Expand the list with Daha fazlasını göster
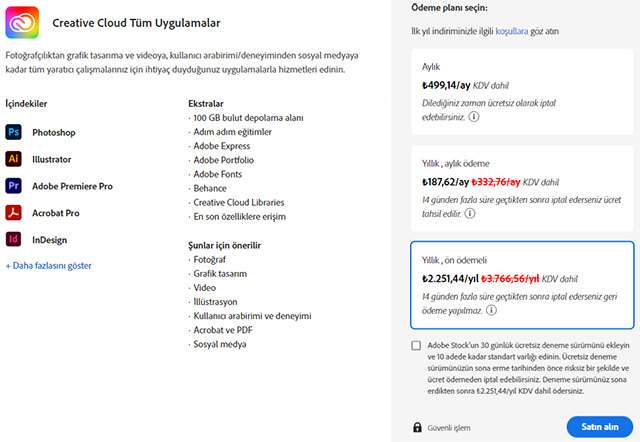This screenshot has width=640, height=442. 49,266
